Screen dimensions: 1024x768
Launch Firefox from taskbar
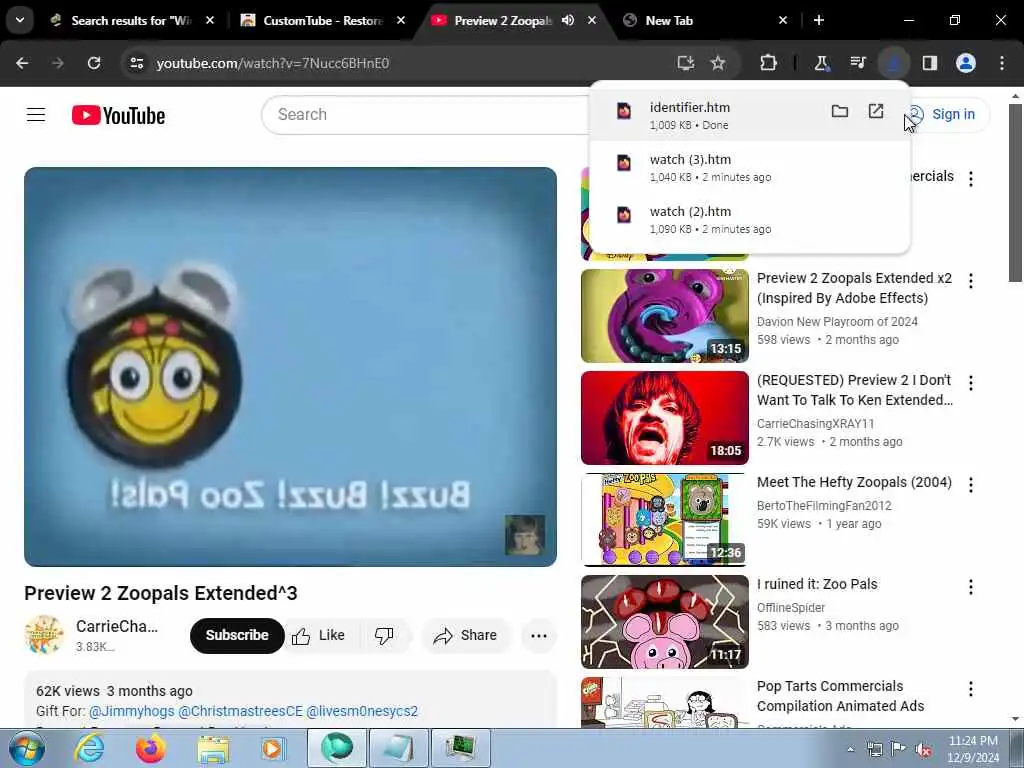[x=150, y=748]
